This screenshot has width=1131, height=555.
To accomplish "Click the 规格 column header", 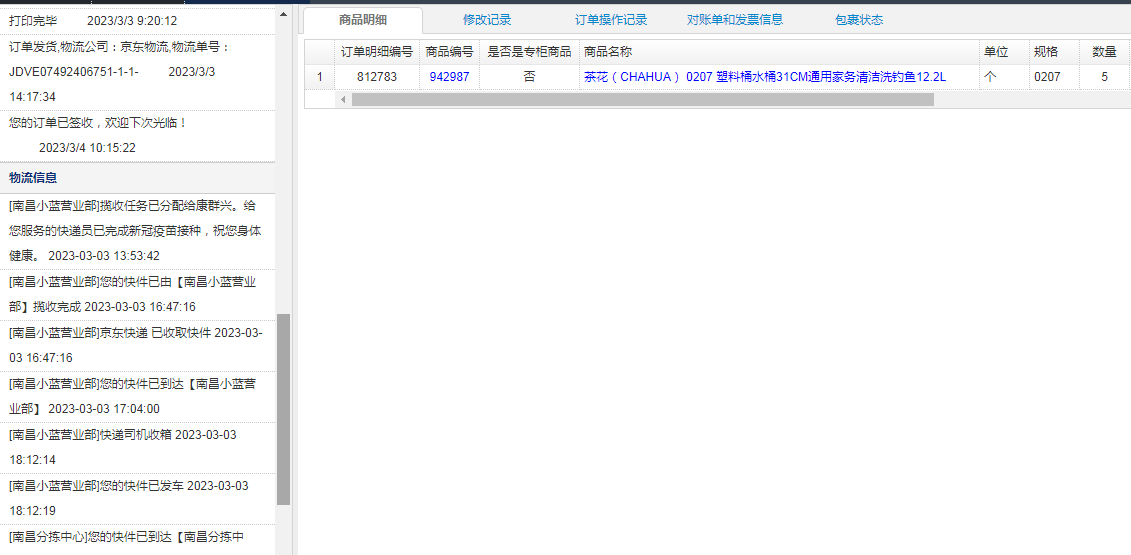I will pos(1053,52).
